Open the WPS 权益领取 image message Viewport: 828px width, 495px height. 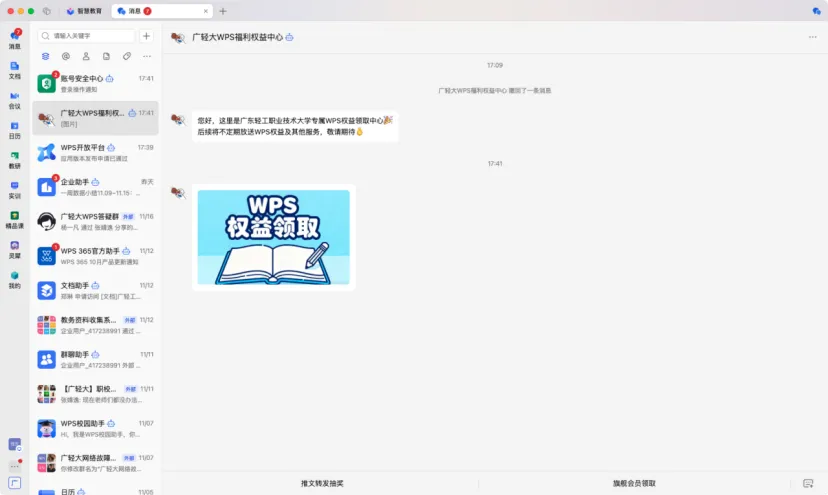pyautogui.click(x=274, y=237)
